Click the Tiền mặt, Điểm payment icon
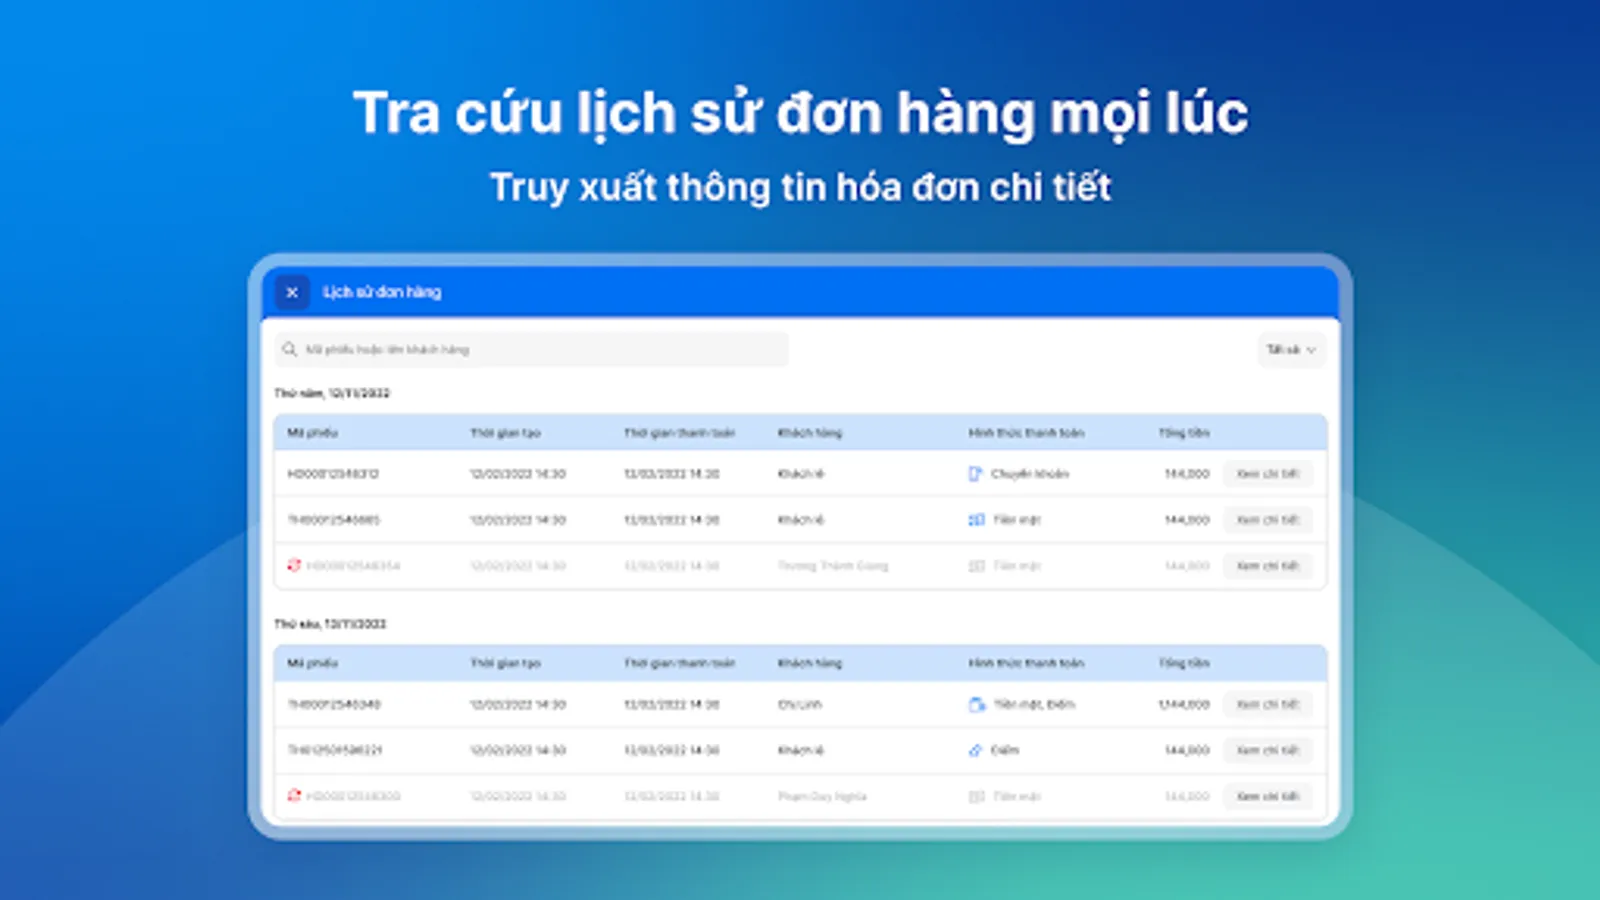1600x900 pixels. tap(976, 705)
